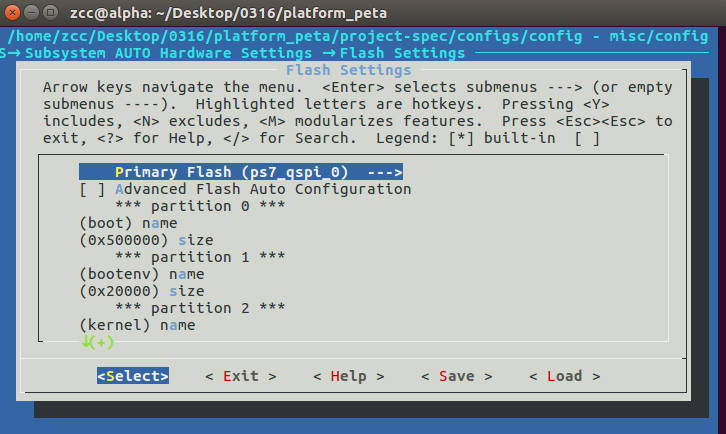The width and height of the screenshot is (726, 434).
Task: Click the partition 2 header line
Action: 200,308
